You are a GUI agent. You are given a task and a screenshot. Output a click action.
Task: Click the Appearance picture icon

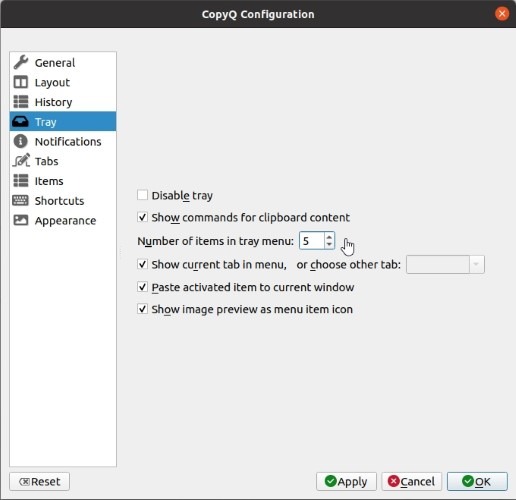[x=21, y=220]
